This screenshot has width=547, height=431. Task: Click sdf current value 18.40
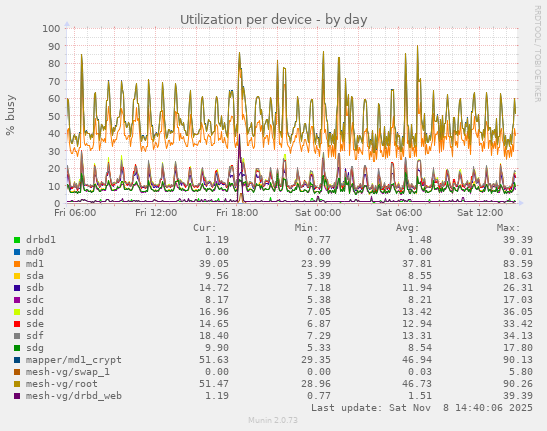pyautogui.click(x=214, y=336)
